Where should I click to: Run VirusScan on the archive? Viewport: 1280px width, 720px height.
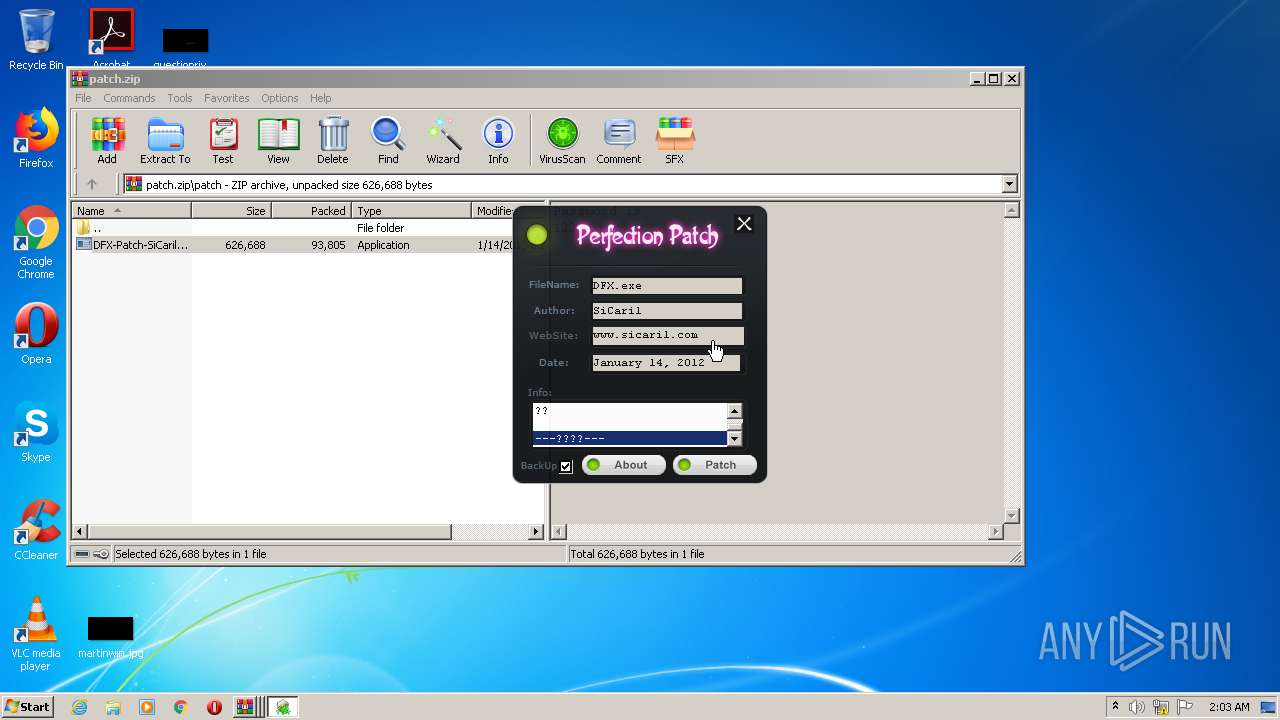coord(562,140)
